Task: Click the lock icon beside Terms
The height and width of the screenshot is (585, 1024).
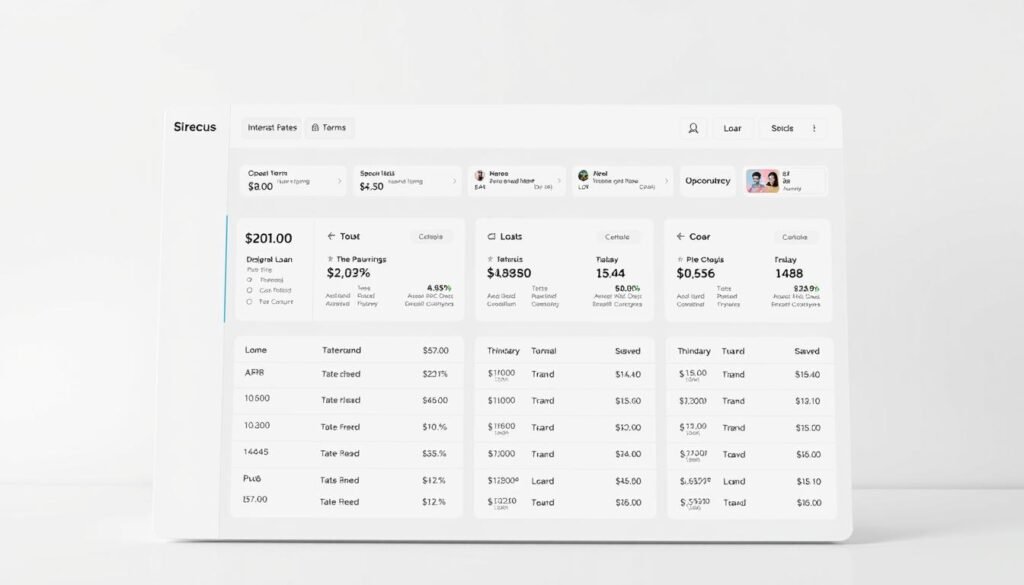Action: pyautogui.click(x=315, y=128)
